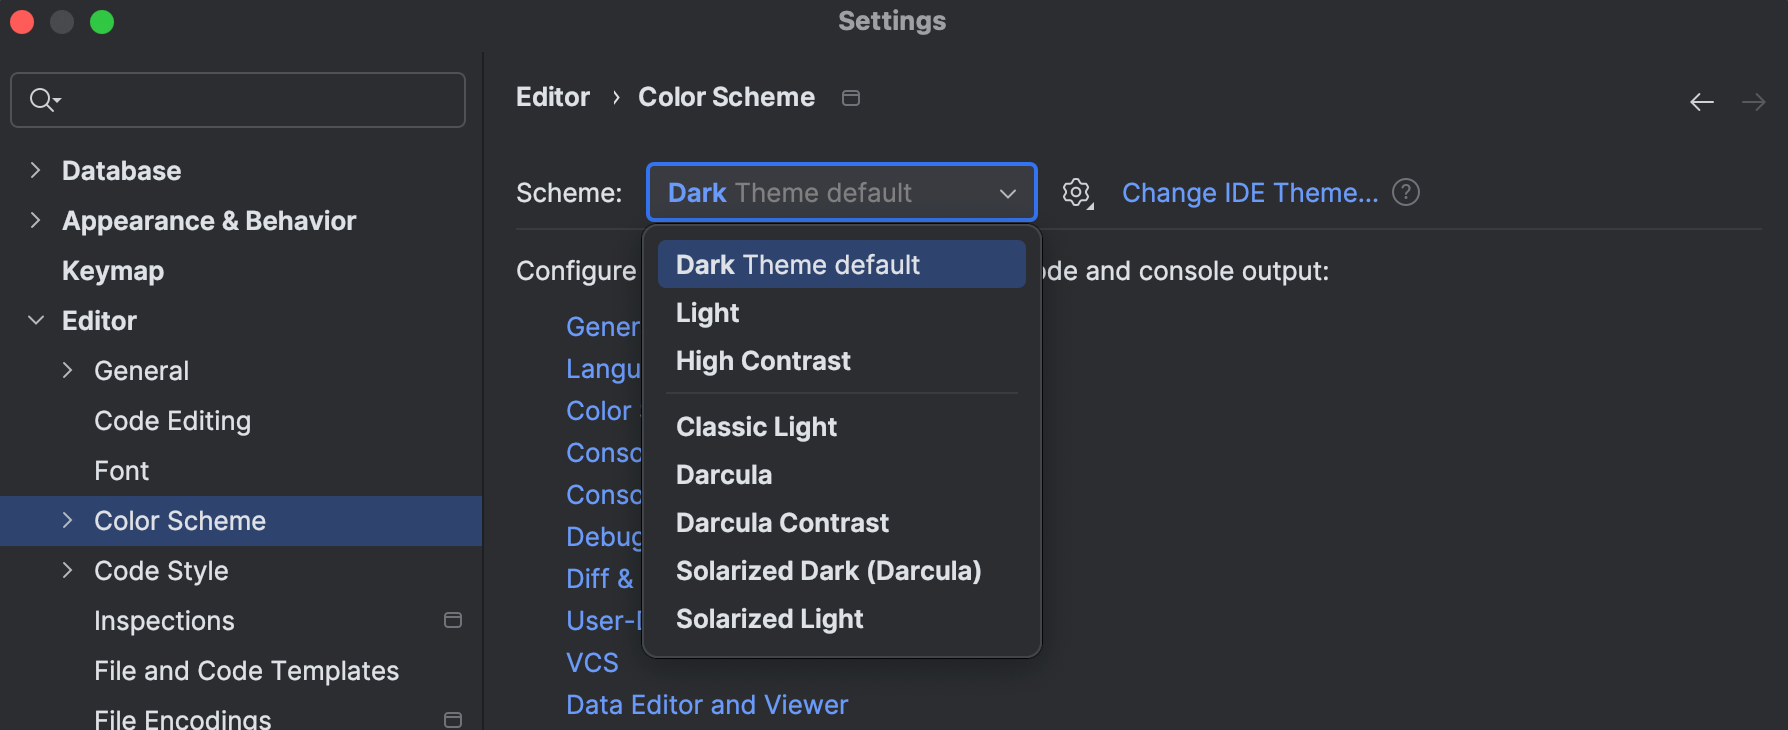Click the editor icon beside Inspections
This screenshot has width=1788, height=730.
[453, 620]
